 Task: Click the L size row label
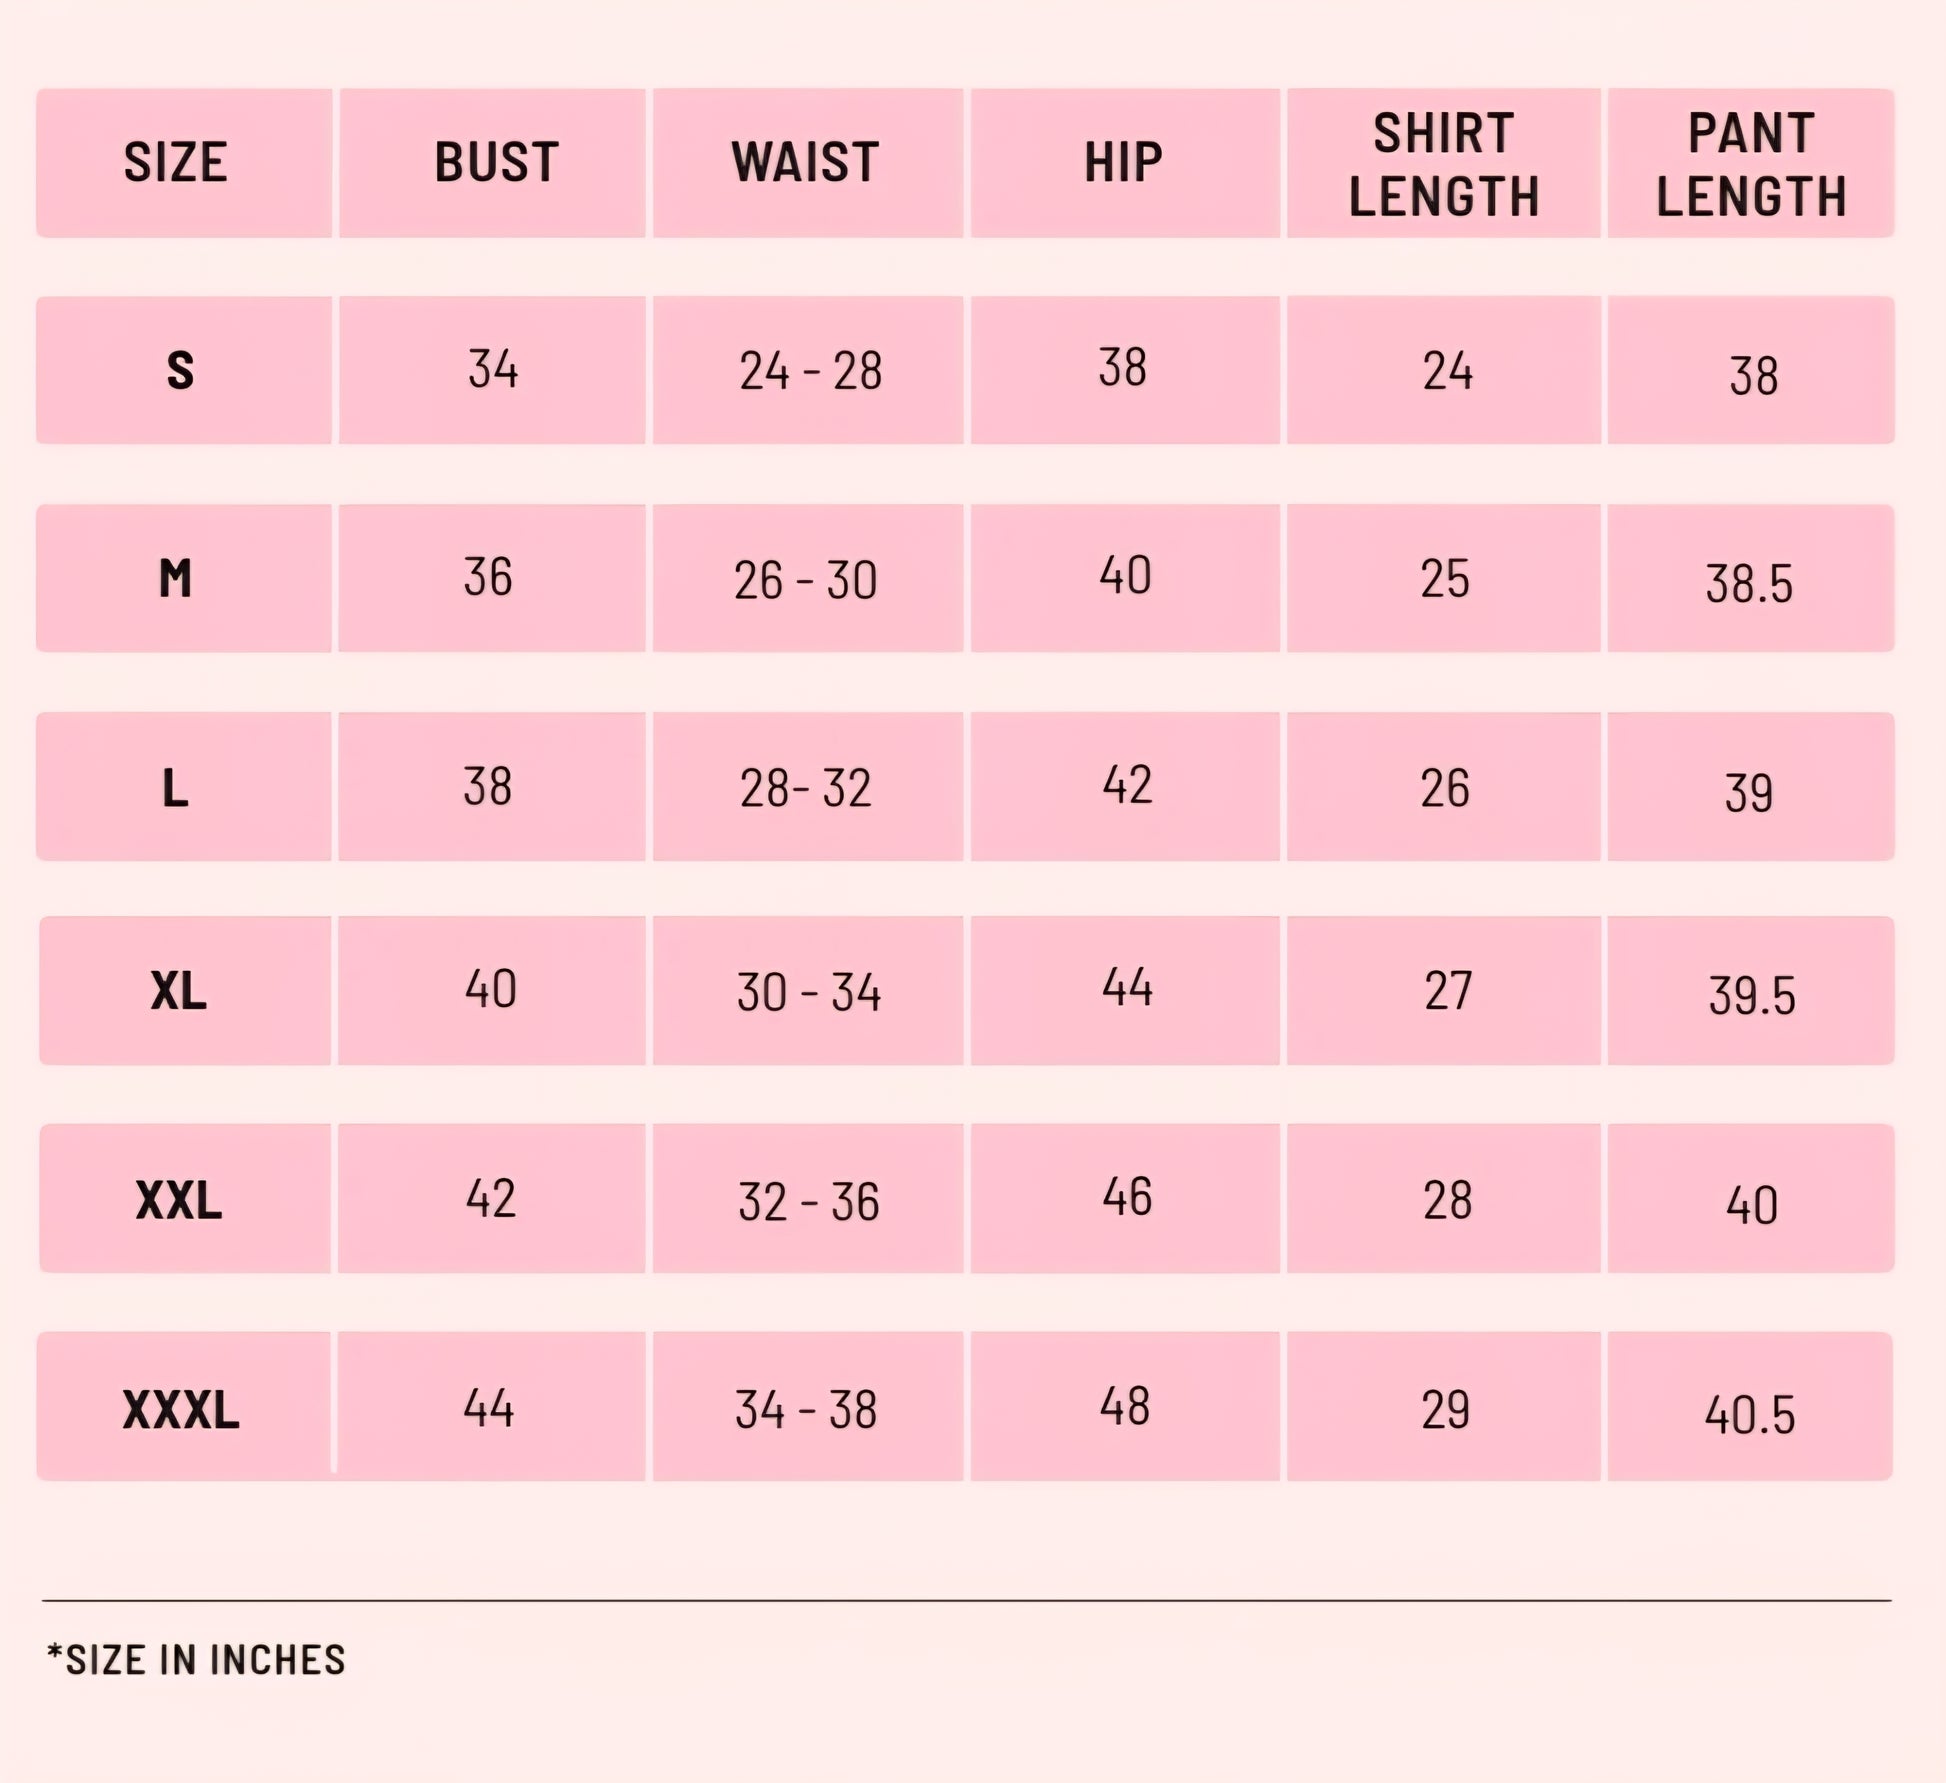(x=184, y=786)
